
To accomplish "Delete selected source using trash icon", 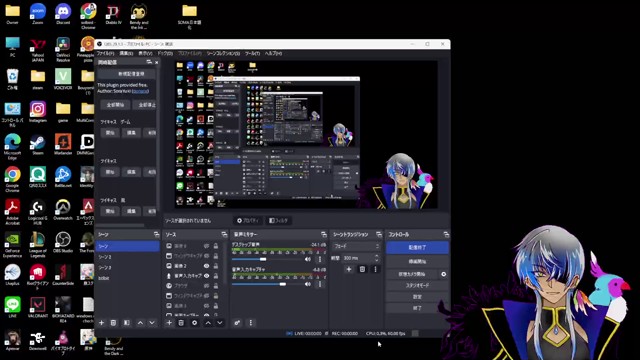I will coord(181,323).
